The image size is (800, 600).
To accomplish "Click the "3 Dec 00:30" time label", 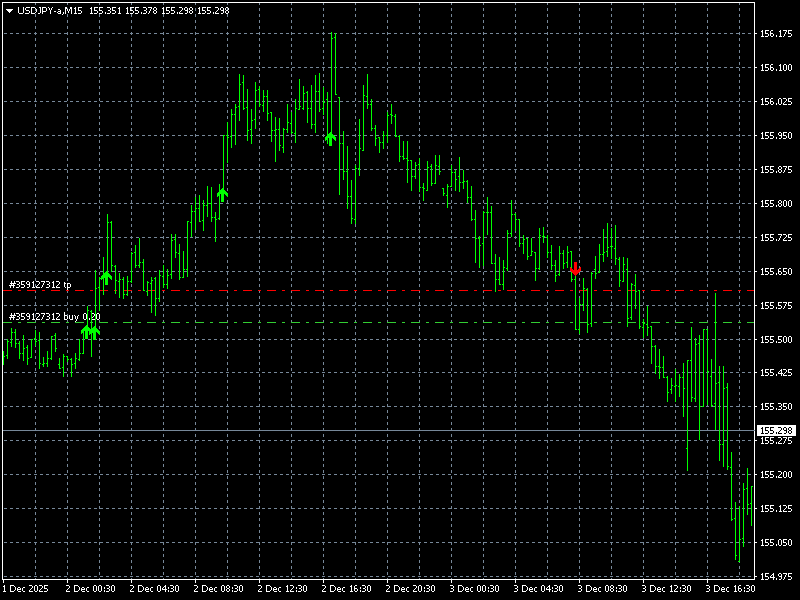I will (x=474, y=589).
